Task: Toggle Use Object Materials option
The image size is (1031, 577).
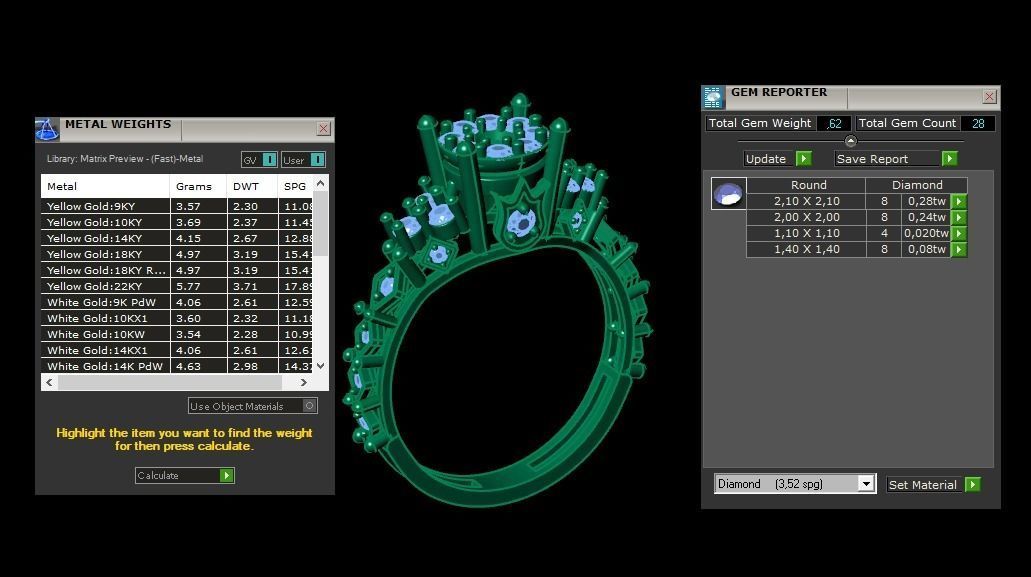Action: point(252,406)
